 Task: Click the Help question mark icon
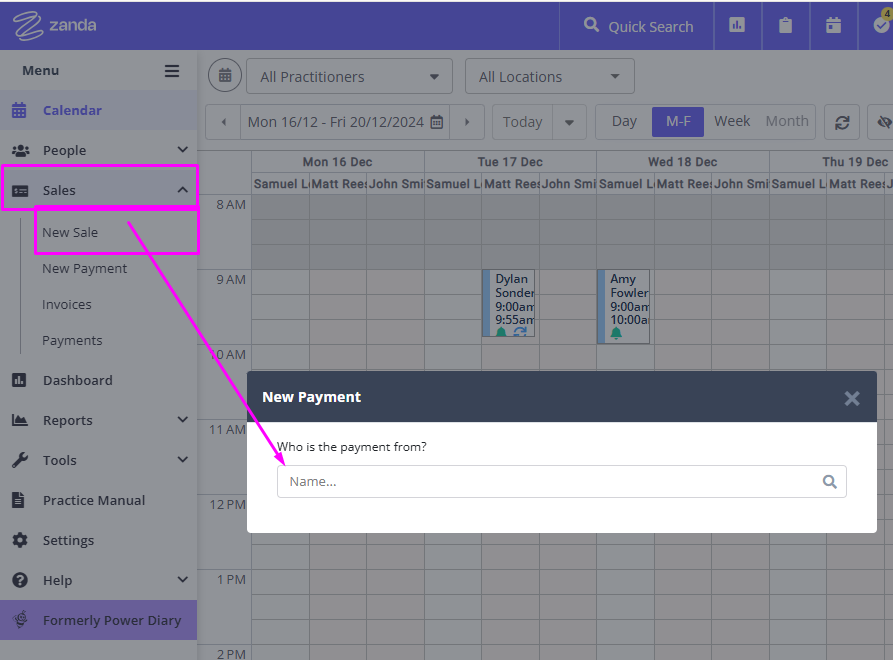pos(20,580)
